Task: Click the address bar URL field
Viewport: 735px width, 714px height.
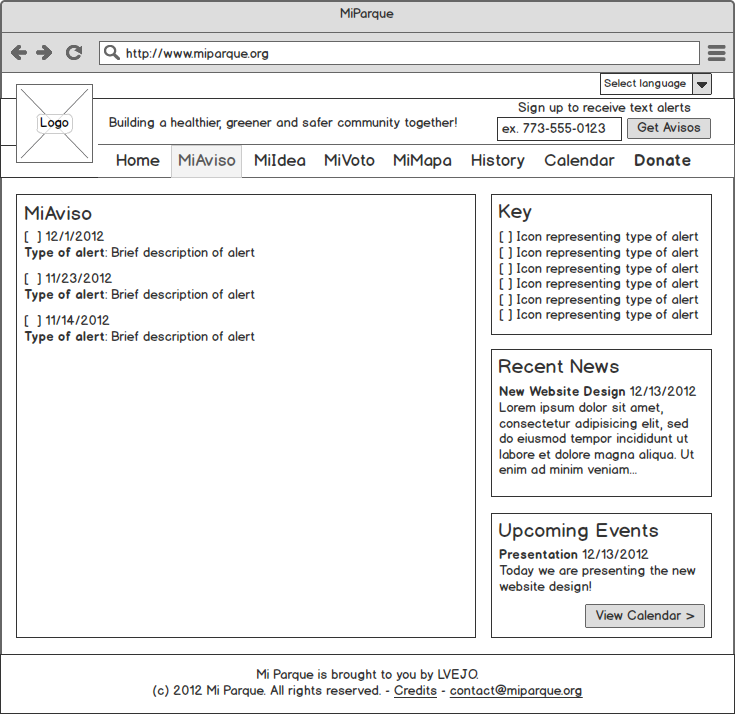Action: tap(399, 53)
